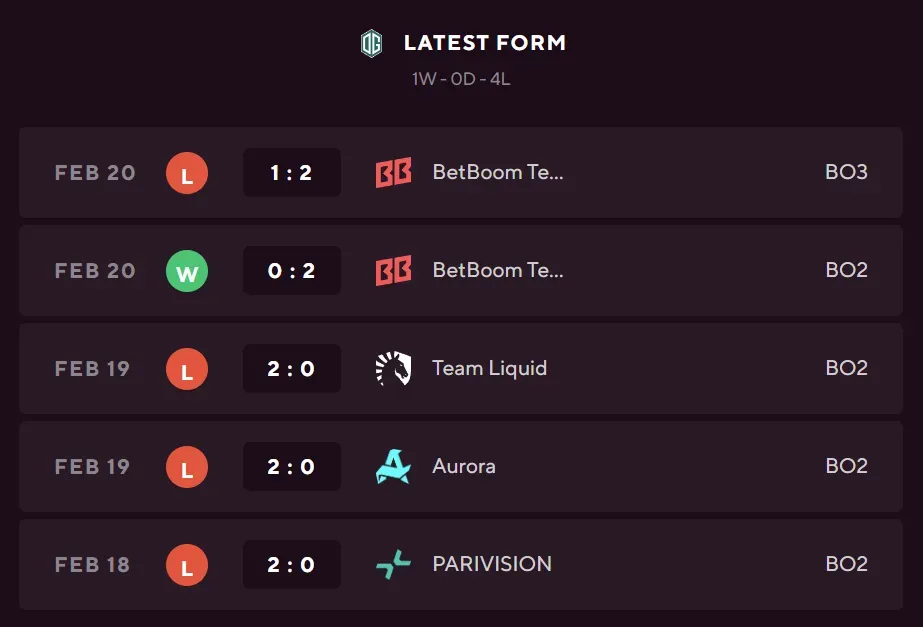Screen dimensions: 923x627
Task: Click BetBoom logo in the 0:2 match row
Action: coord(393,271)
